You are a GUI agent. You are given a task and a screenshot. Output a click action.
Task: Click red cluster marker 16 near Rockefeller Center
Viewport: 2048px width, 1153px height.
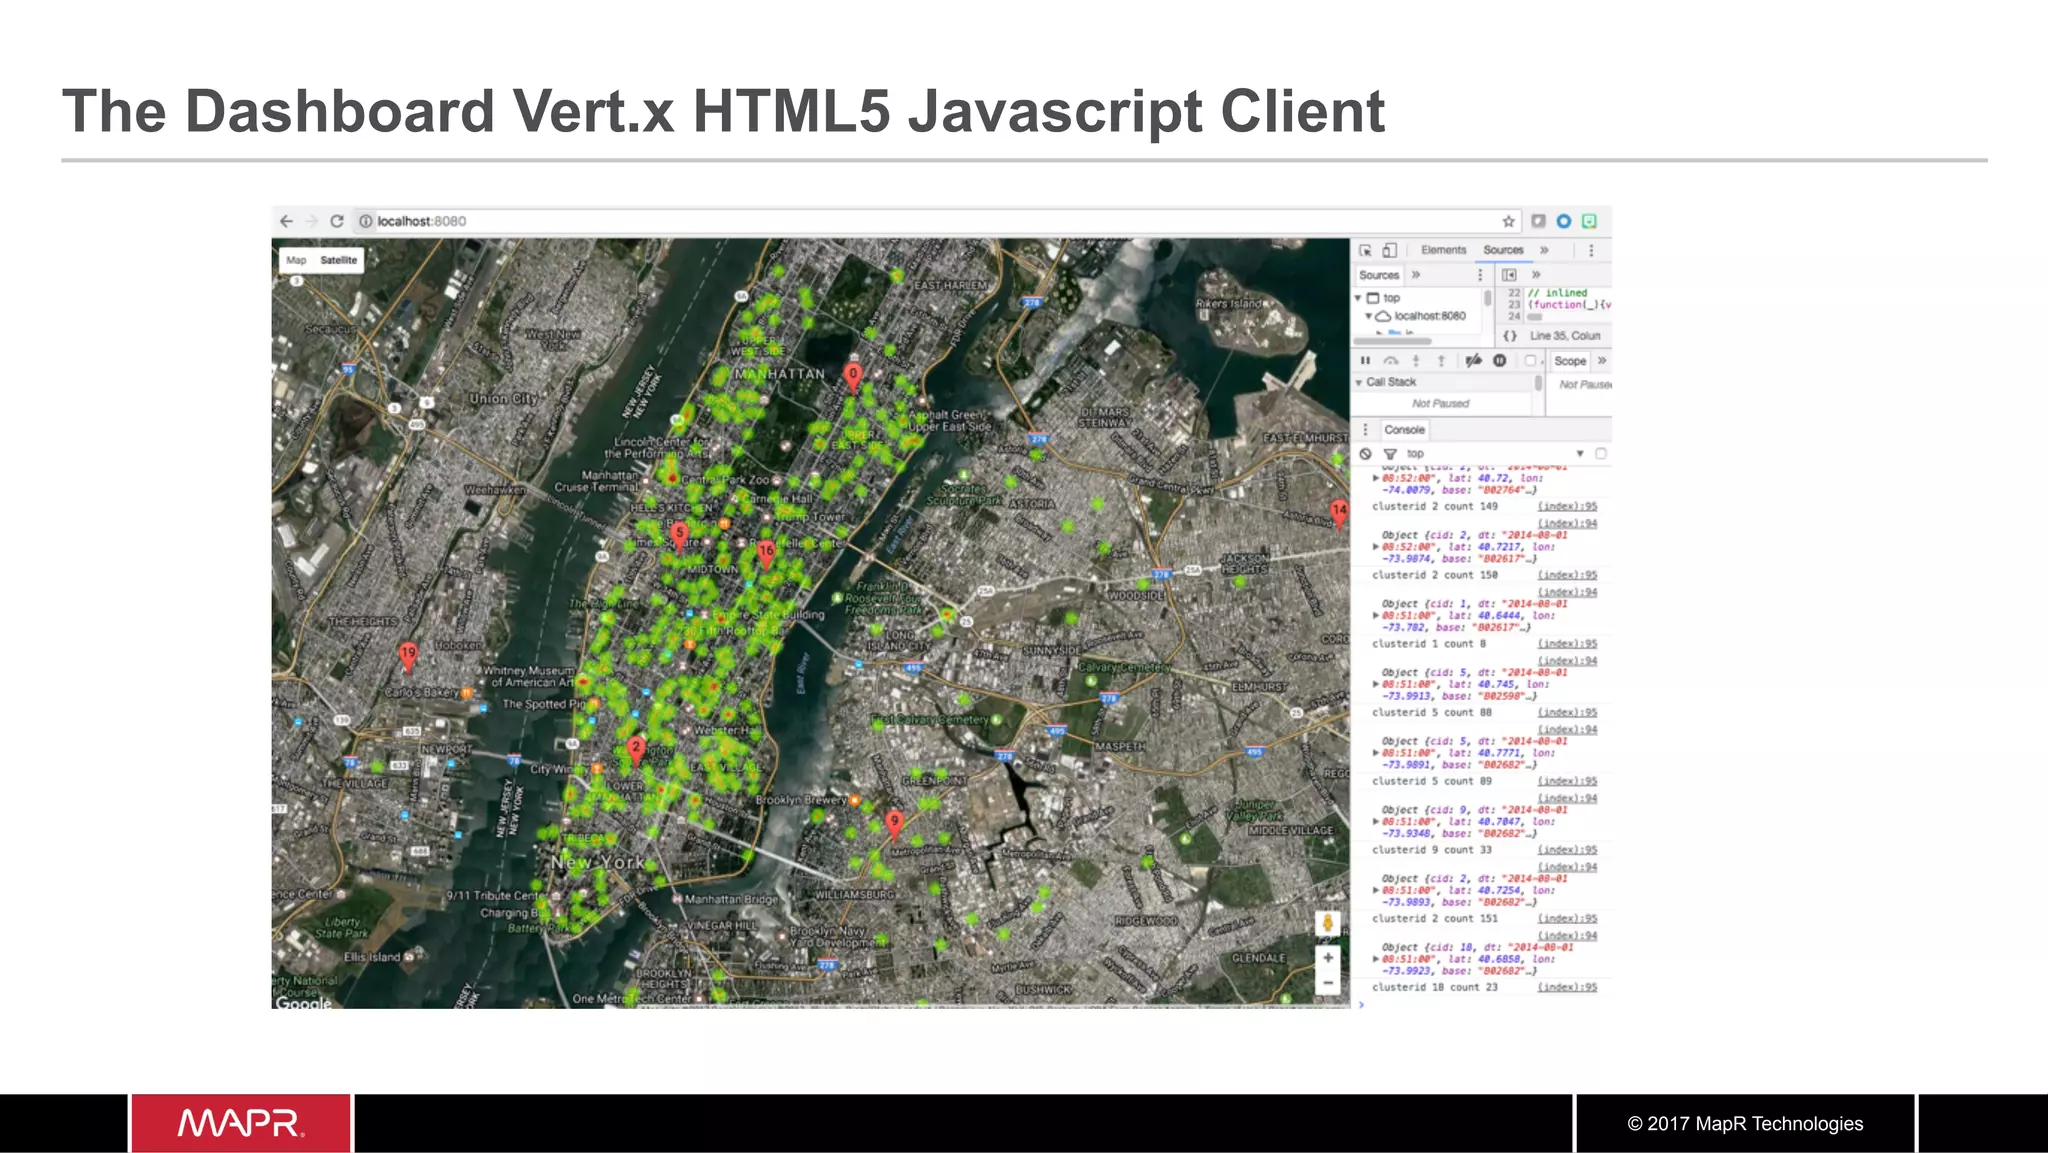click(766, 555)
